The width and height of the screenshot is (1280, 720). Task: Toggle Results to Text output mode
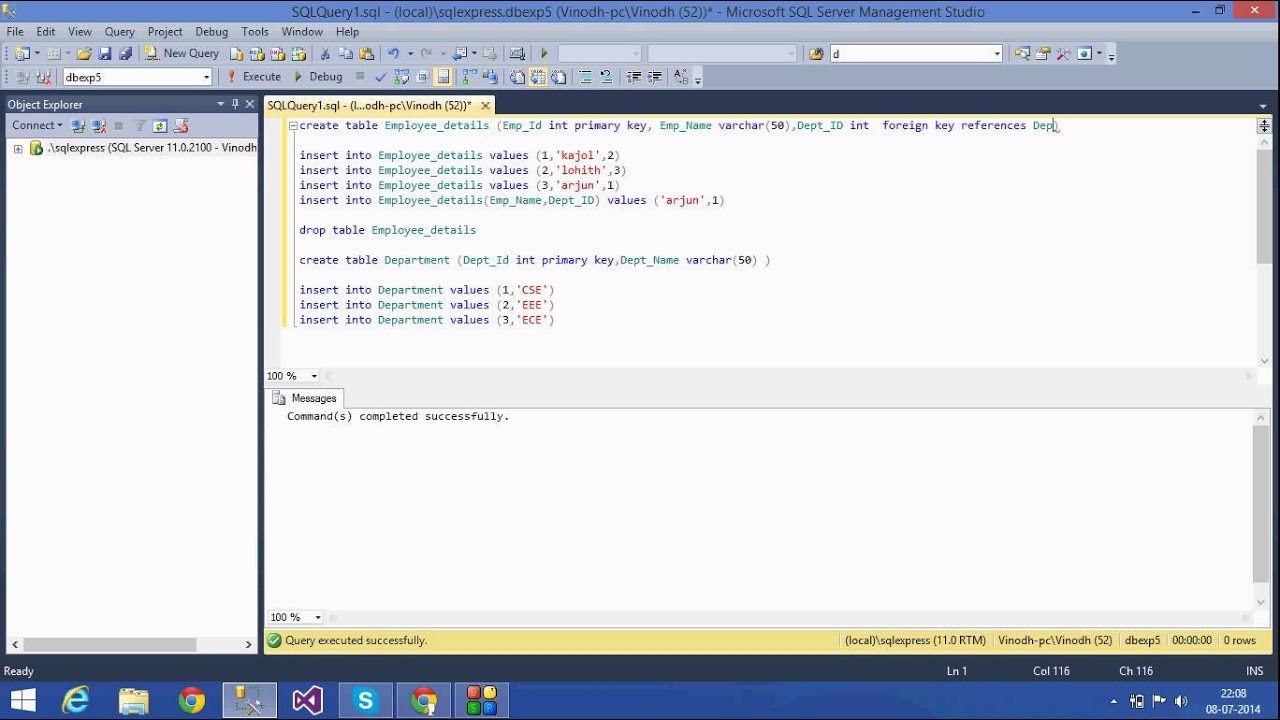[x=517, y=76]
